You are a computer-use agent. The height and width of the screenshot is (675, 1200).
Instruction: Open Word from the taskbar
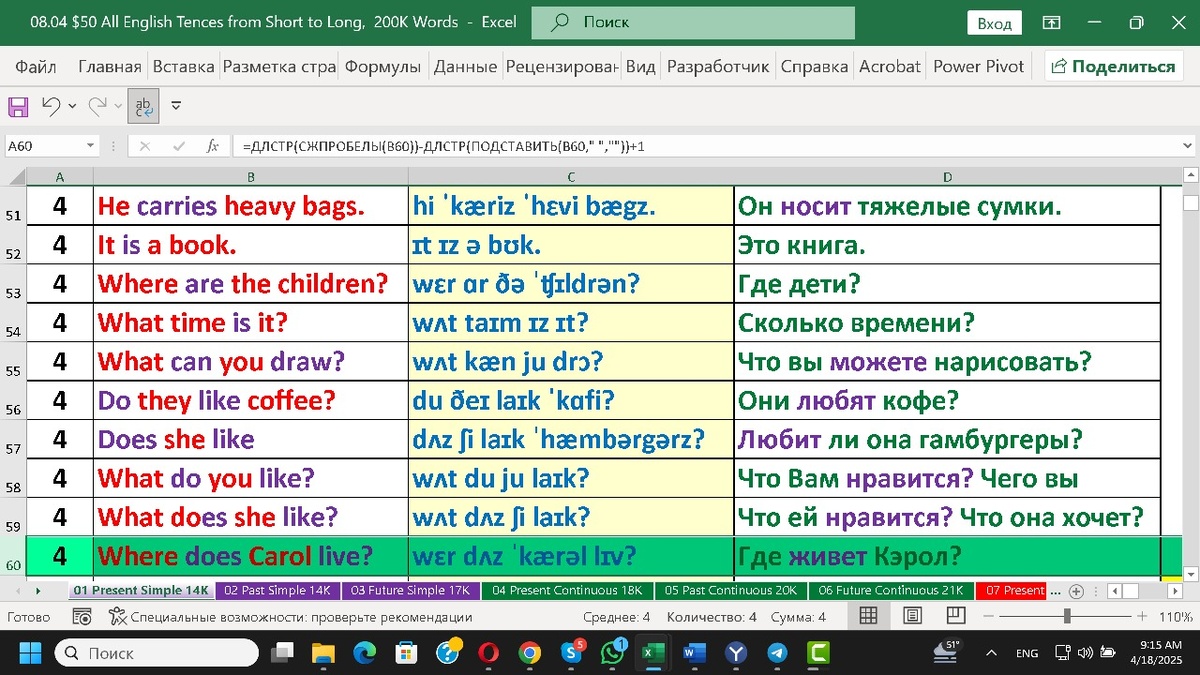click(694, 653)
